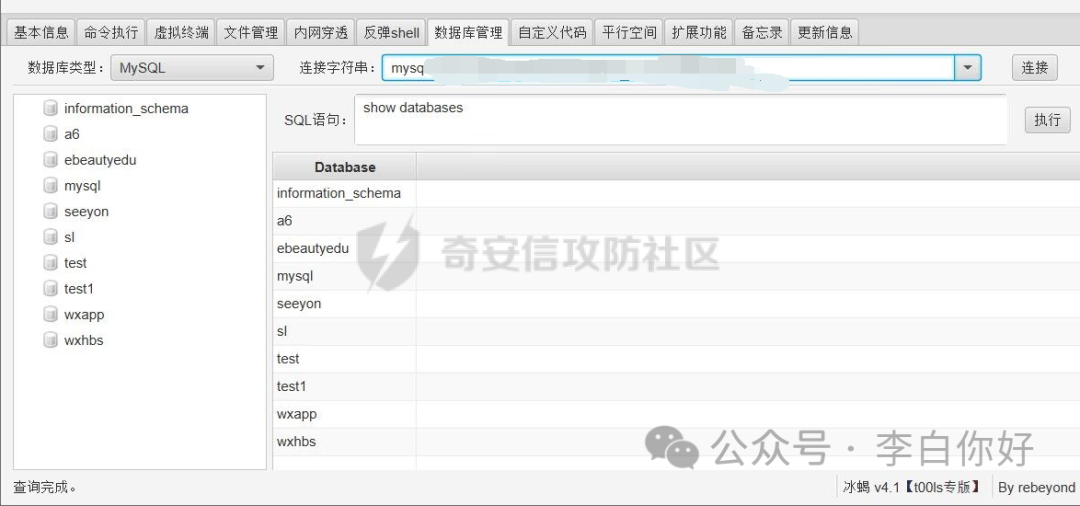Click the wxhbs database icon in tree
Screen dimensions: 1080x506
(50, 340)
